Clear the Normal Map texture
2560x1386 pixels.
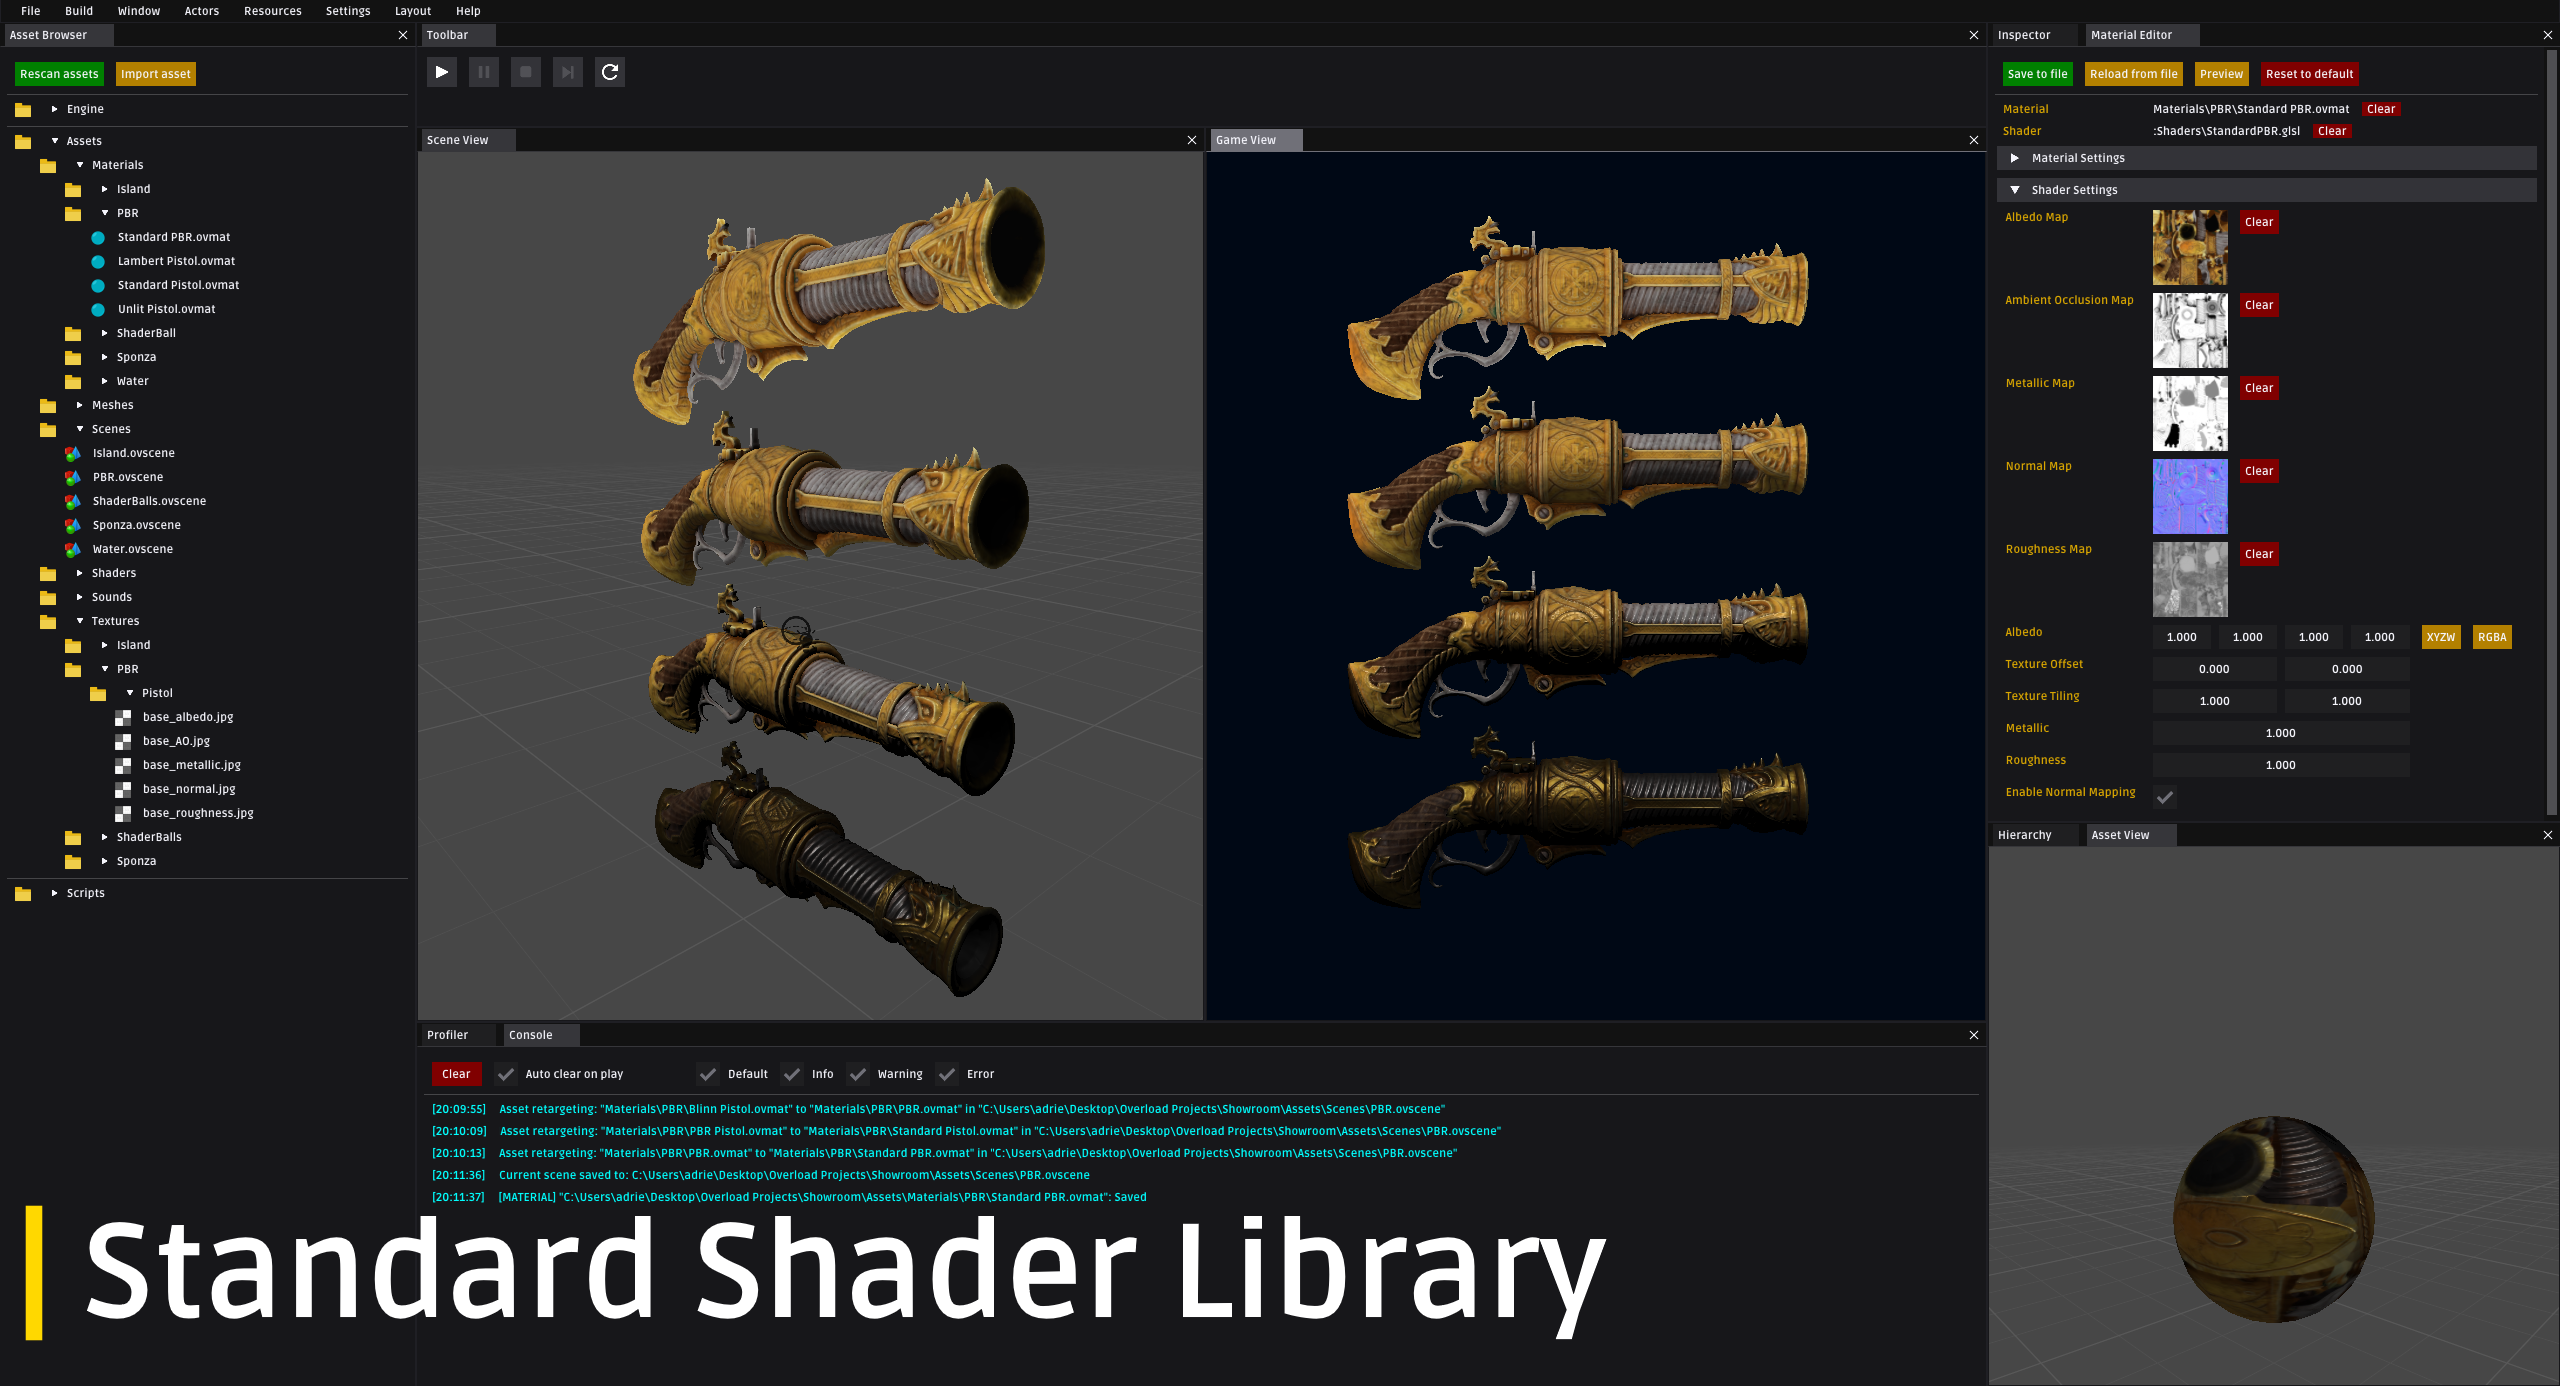pyautogui.click(x=2258, y=471)
